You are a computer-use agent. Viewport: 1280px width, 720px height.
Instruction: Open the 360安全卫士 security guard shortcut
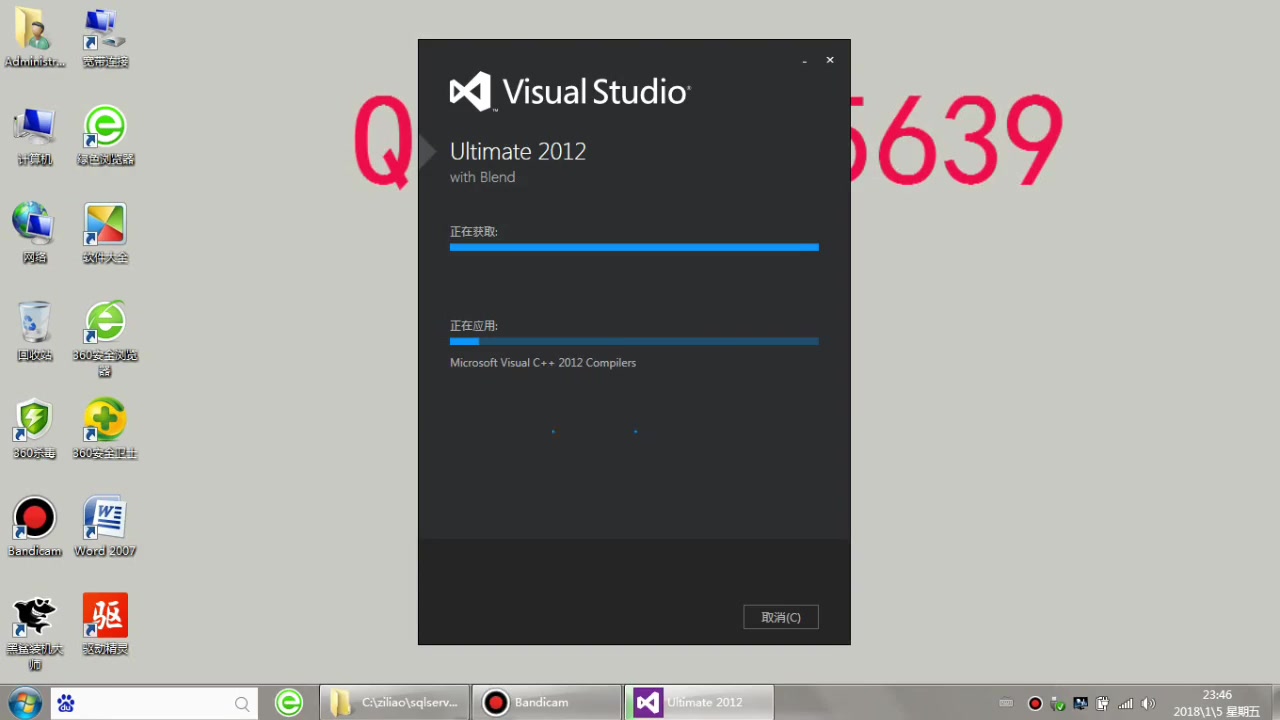[x=105, y=428]
